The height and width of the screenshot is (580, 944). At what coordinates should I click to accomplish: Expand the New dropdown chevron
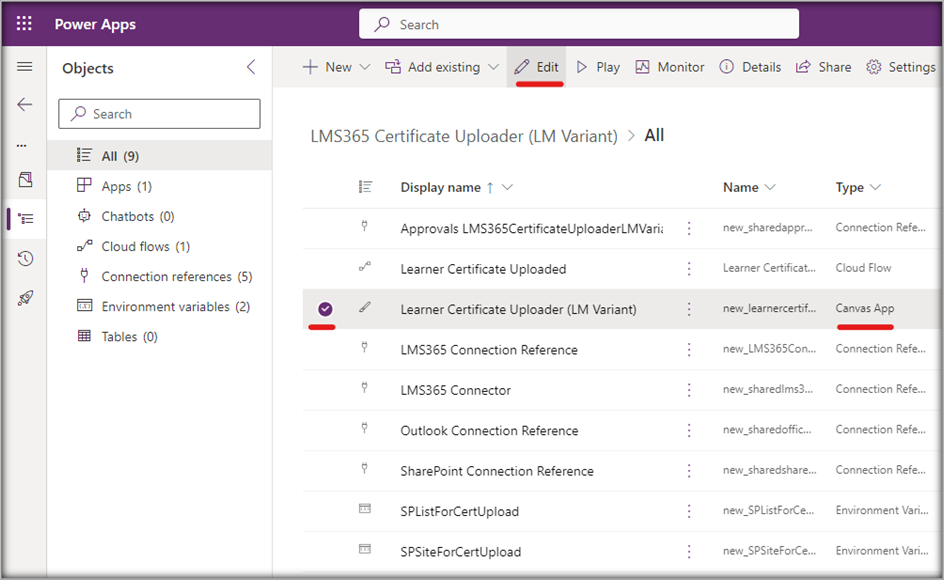(364, 67)
